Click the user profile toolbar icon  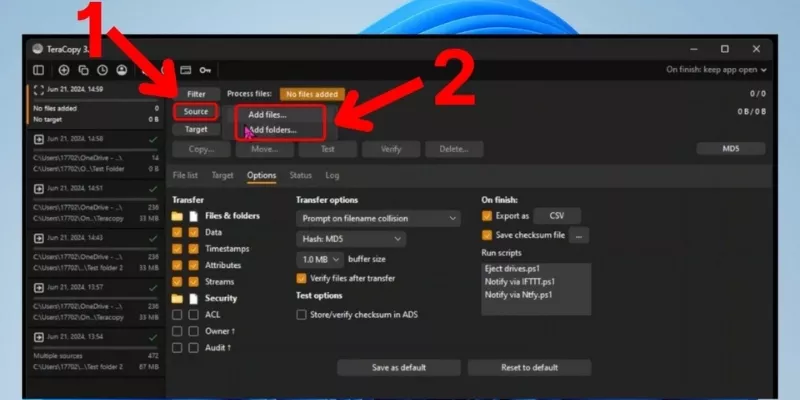(121, 70)
